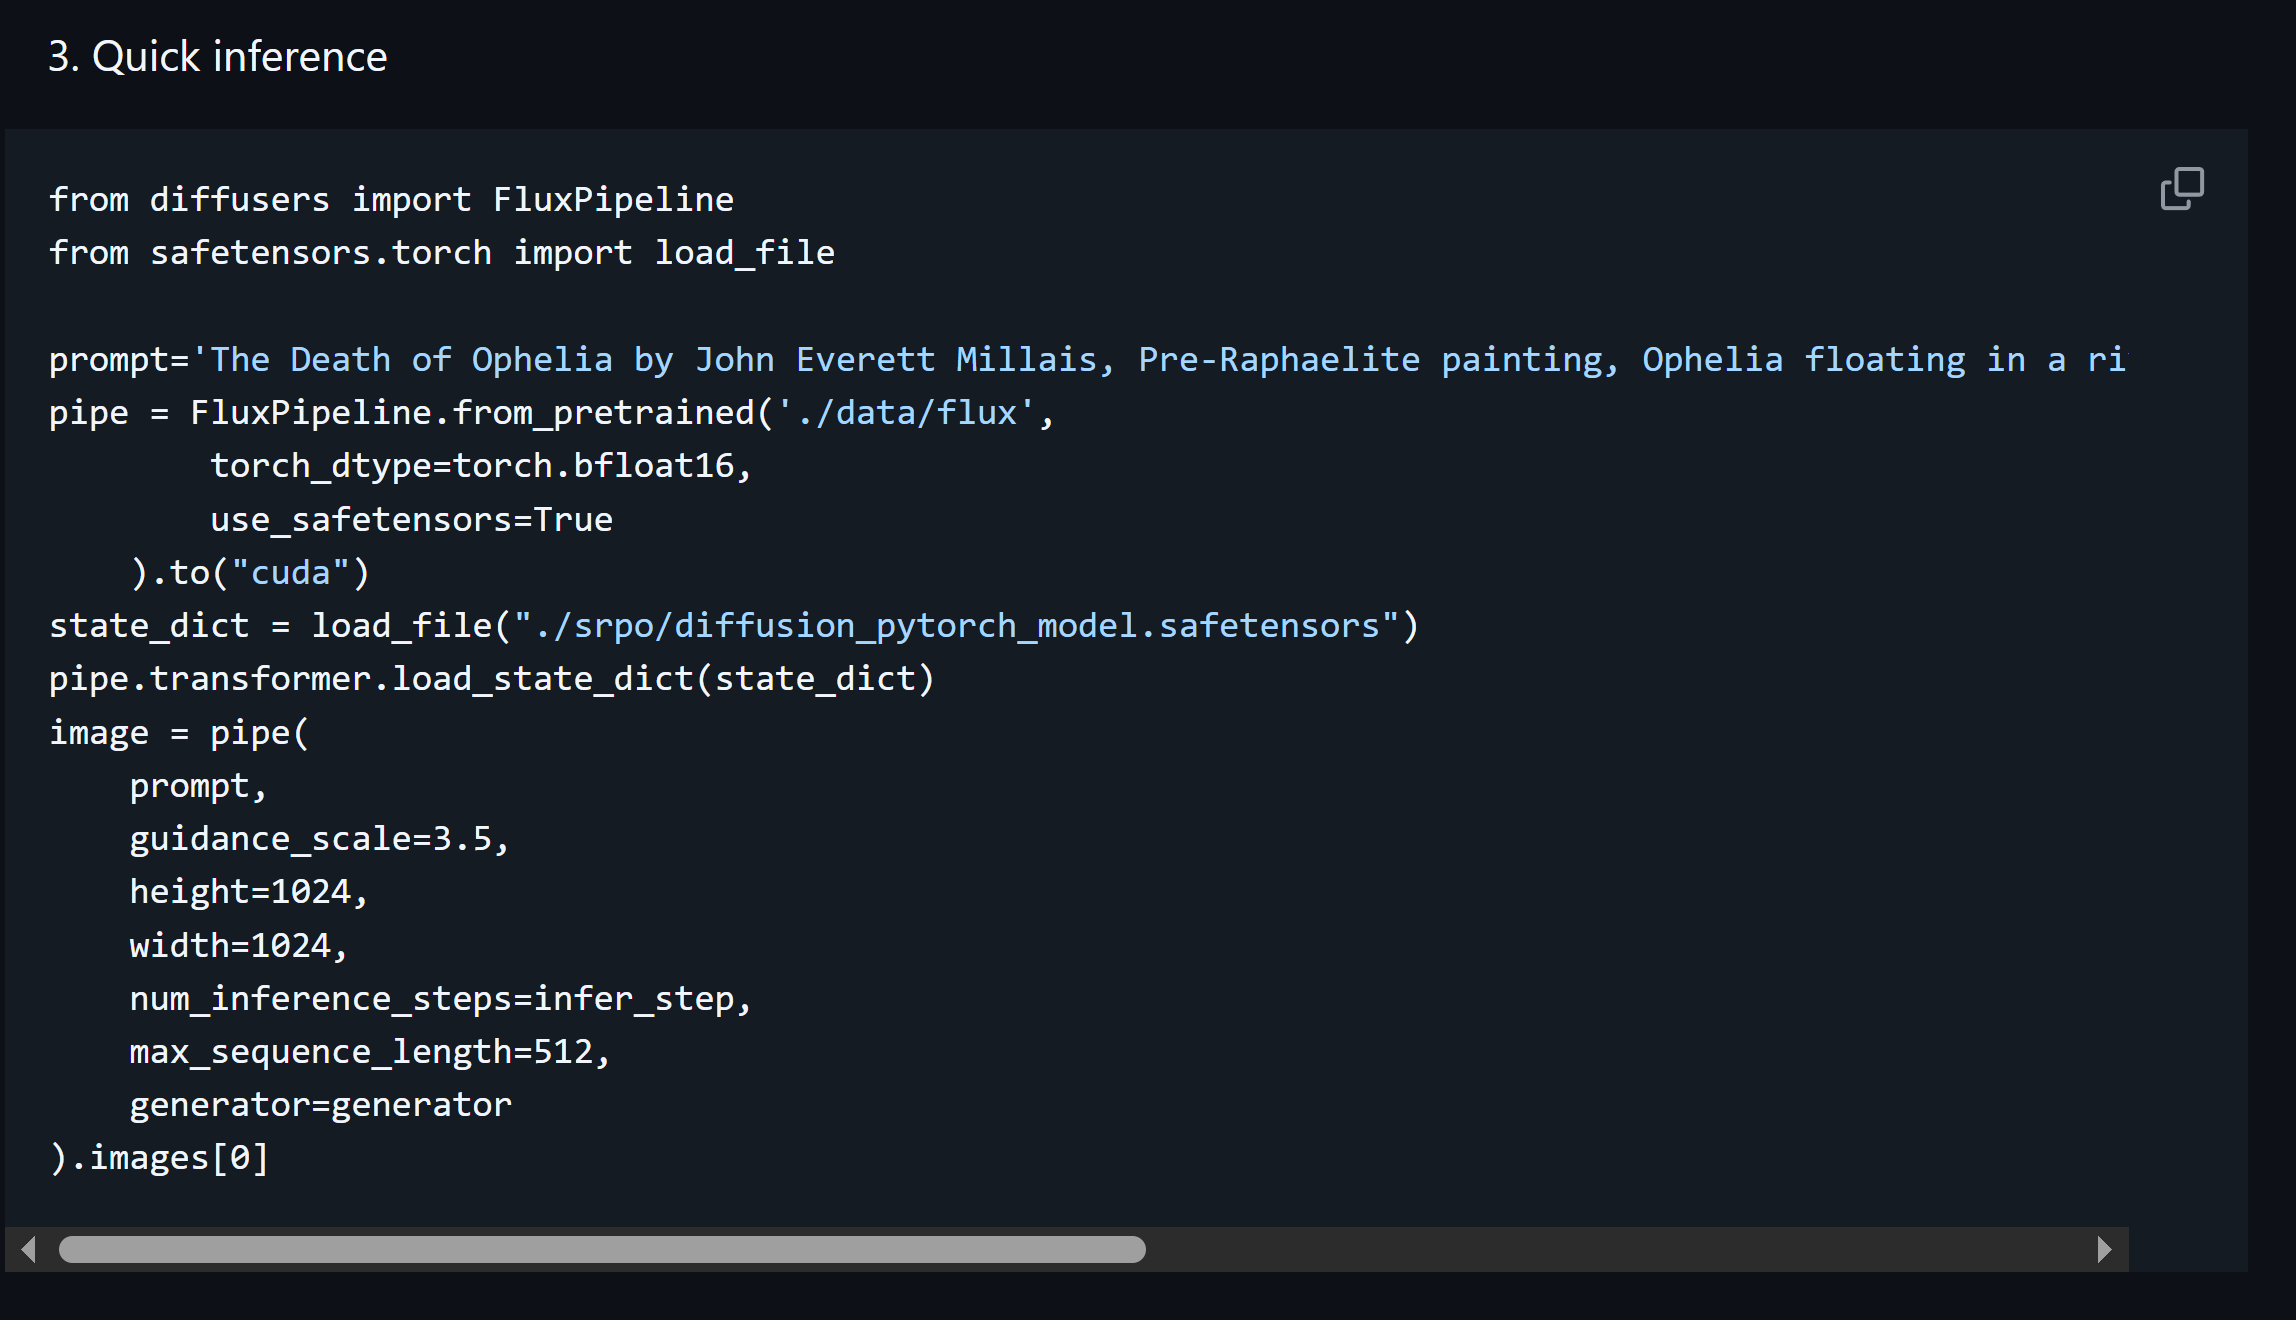The height and width of the screenshot is (1320, 2296).
Task: Click 'num_inference_steps=infer_step,' line
Action: 441,999
